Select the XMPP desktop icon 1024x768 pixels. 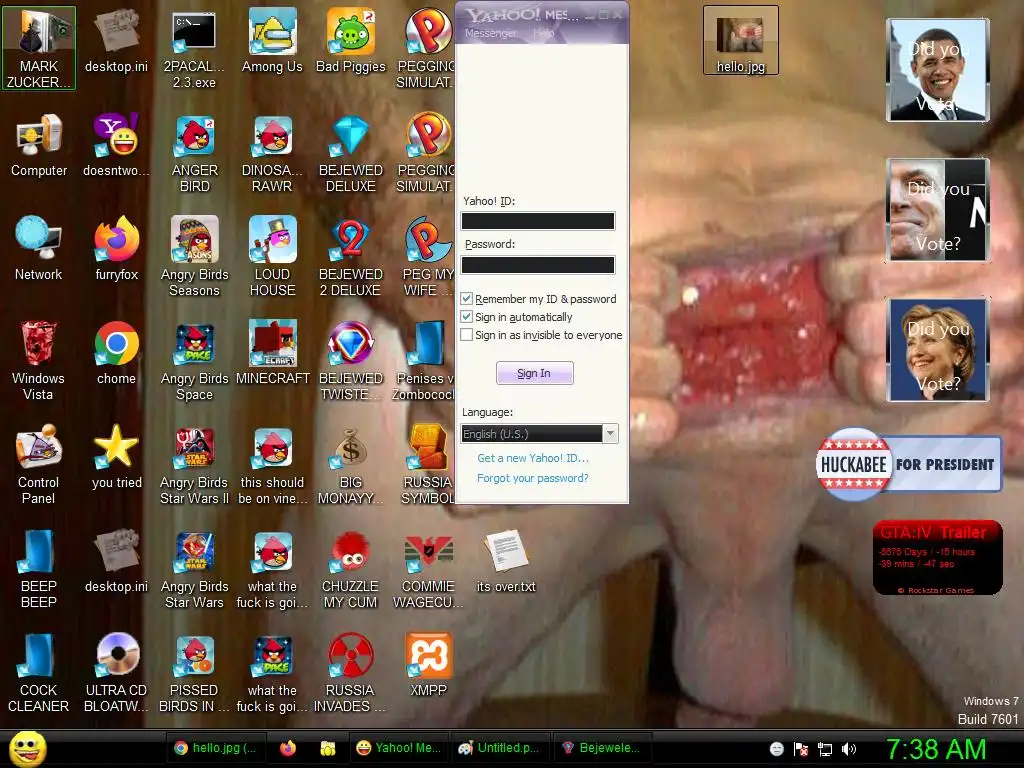[428, 665]
